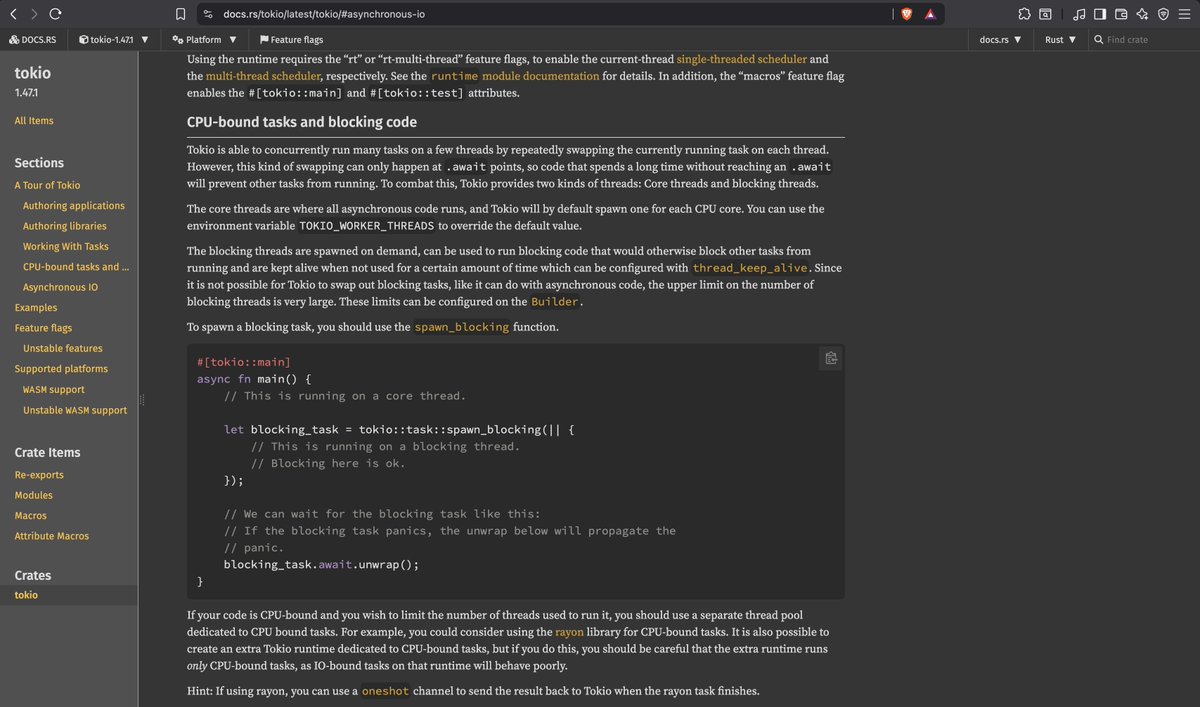Select tokio under Crates in sidebar
The width and height of the screenshot is (1200, 707).
click(26, 595)
